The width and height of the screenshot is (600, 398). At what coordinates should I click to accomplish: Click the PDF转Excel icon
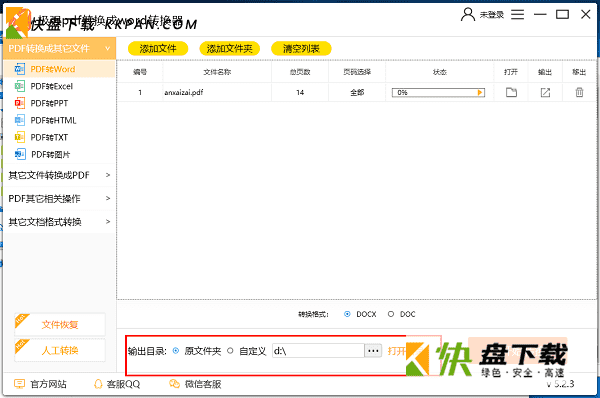click(20, 86)
